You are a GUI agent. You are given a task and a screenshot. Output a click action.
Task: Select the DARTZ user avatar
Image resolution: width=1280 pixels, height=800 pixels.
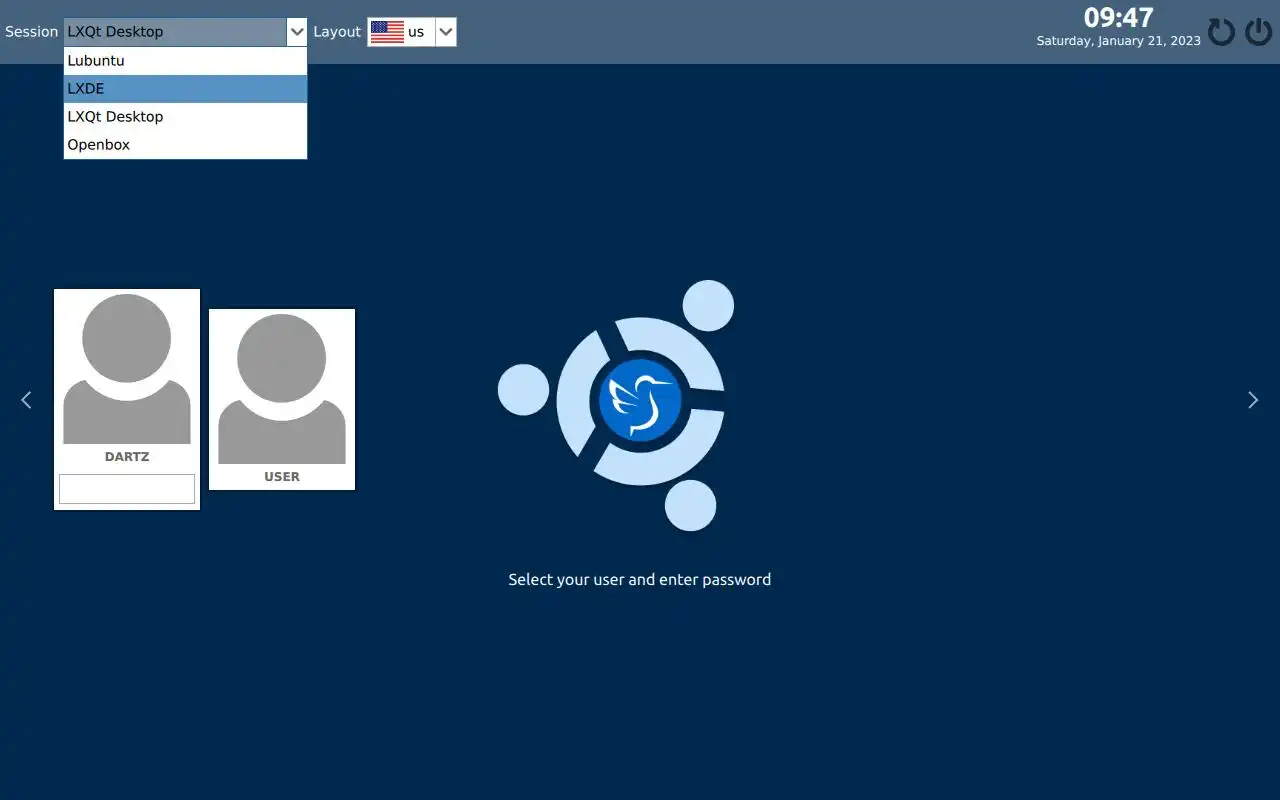click(x=127, y=369)
